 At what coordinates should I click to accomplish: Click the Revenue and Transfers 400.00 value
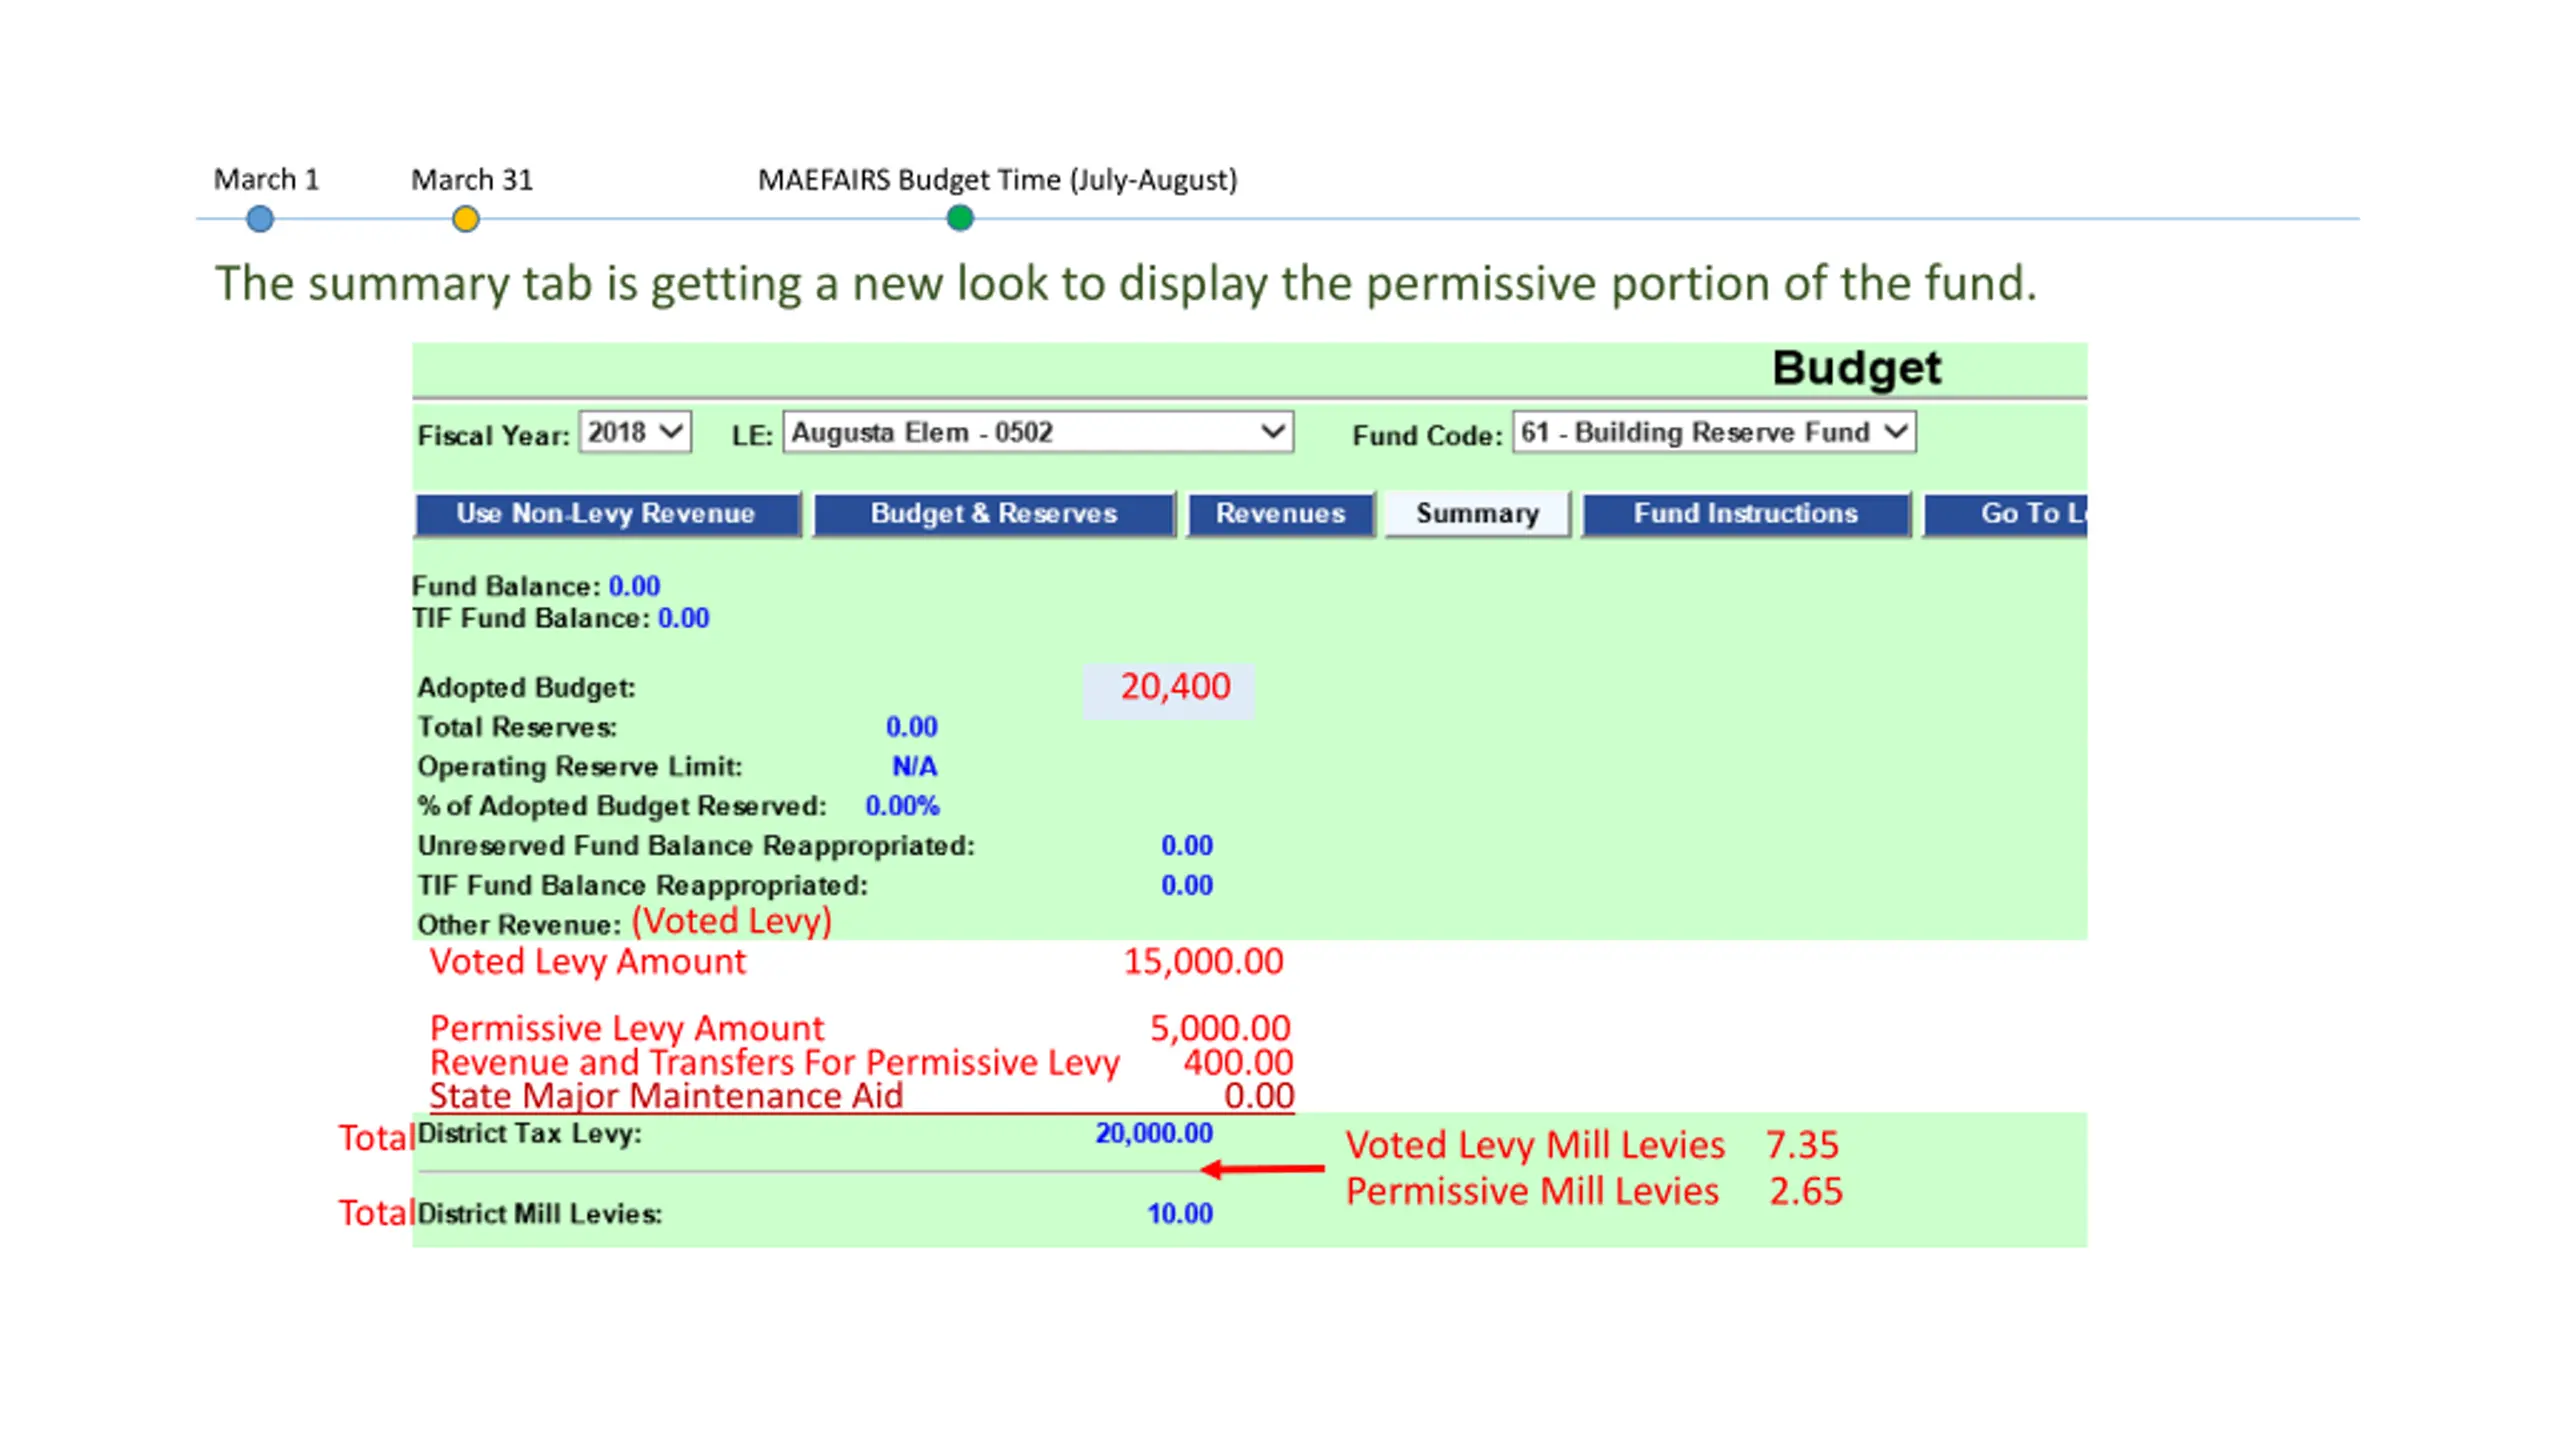point(1238,1062)
